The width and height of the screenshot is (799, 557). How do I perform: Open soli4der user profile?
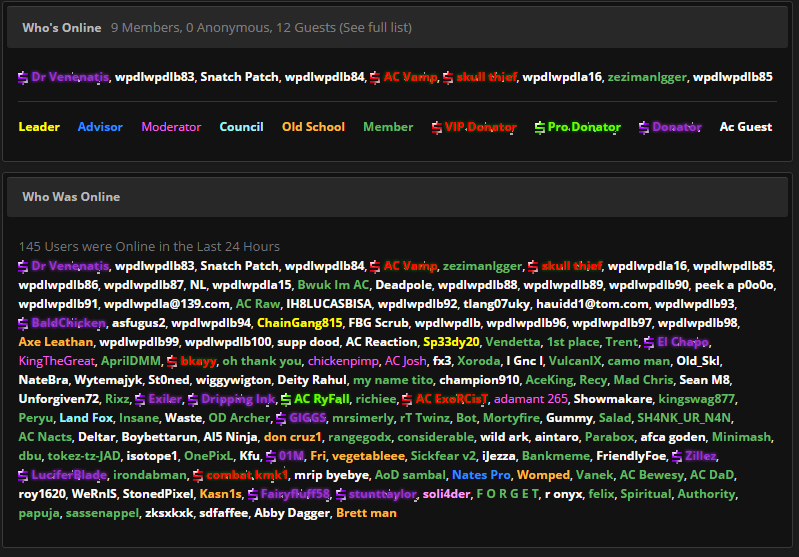point(446,494)
